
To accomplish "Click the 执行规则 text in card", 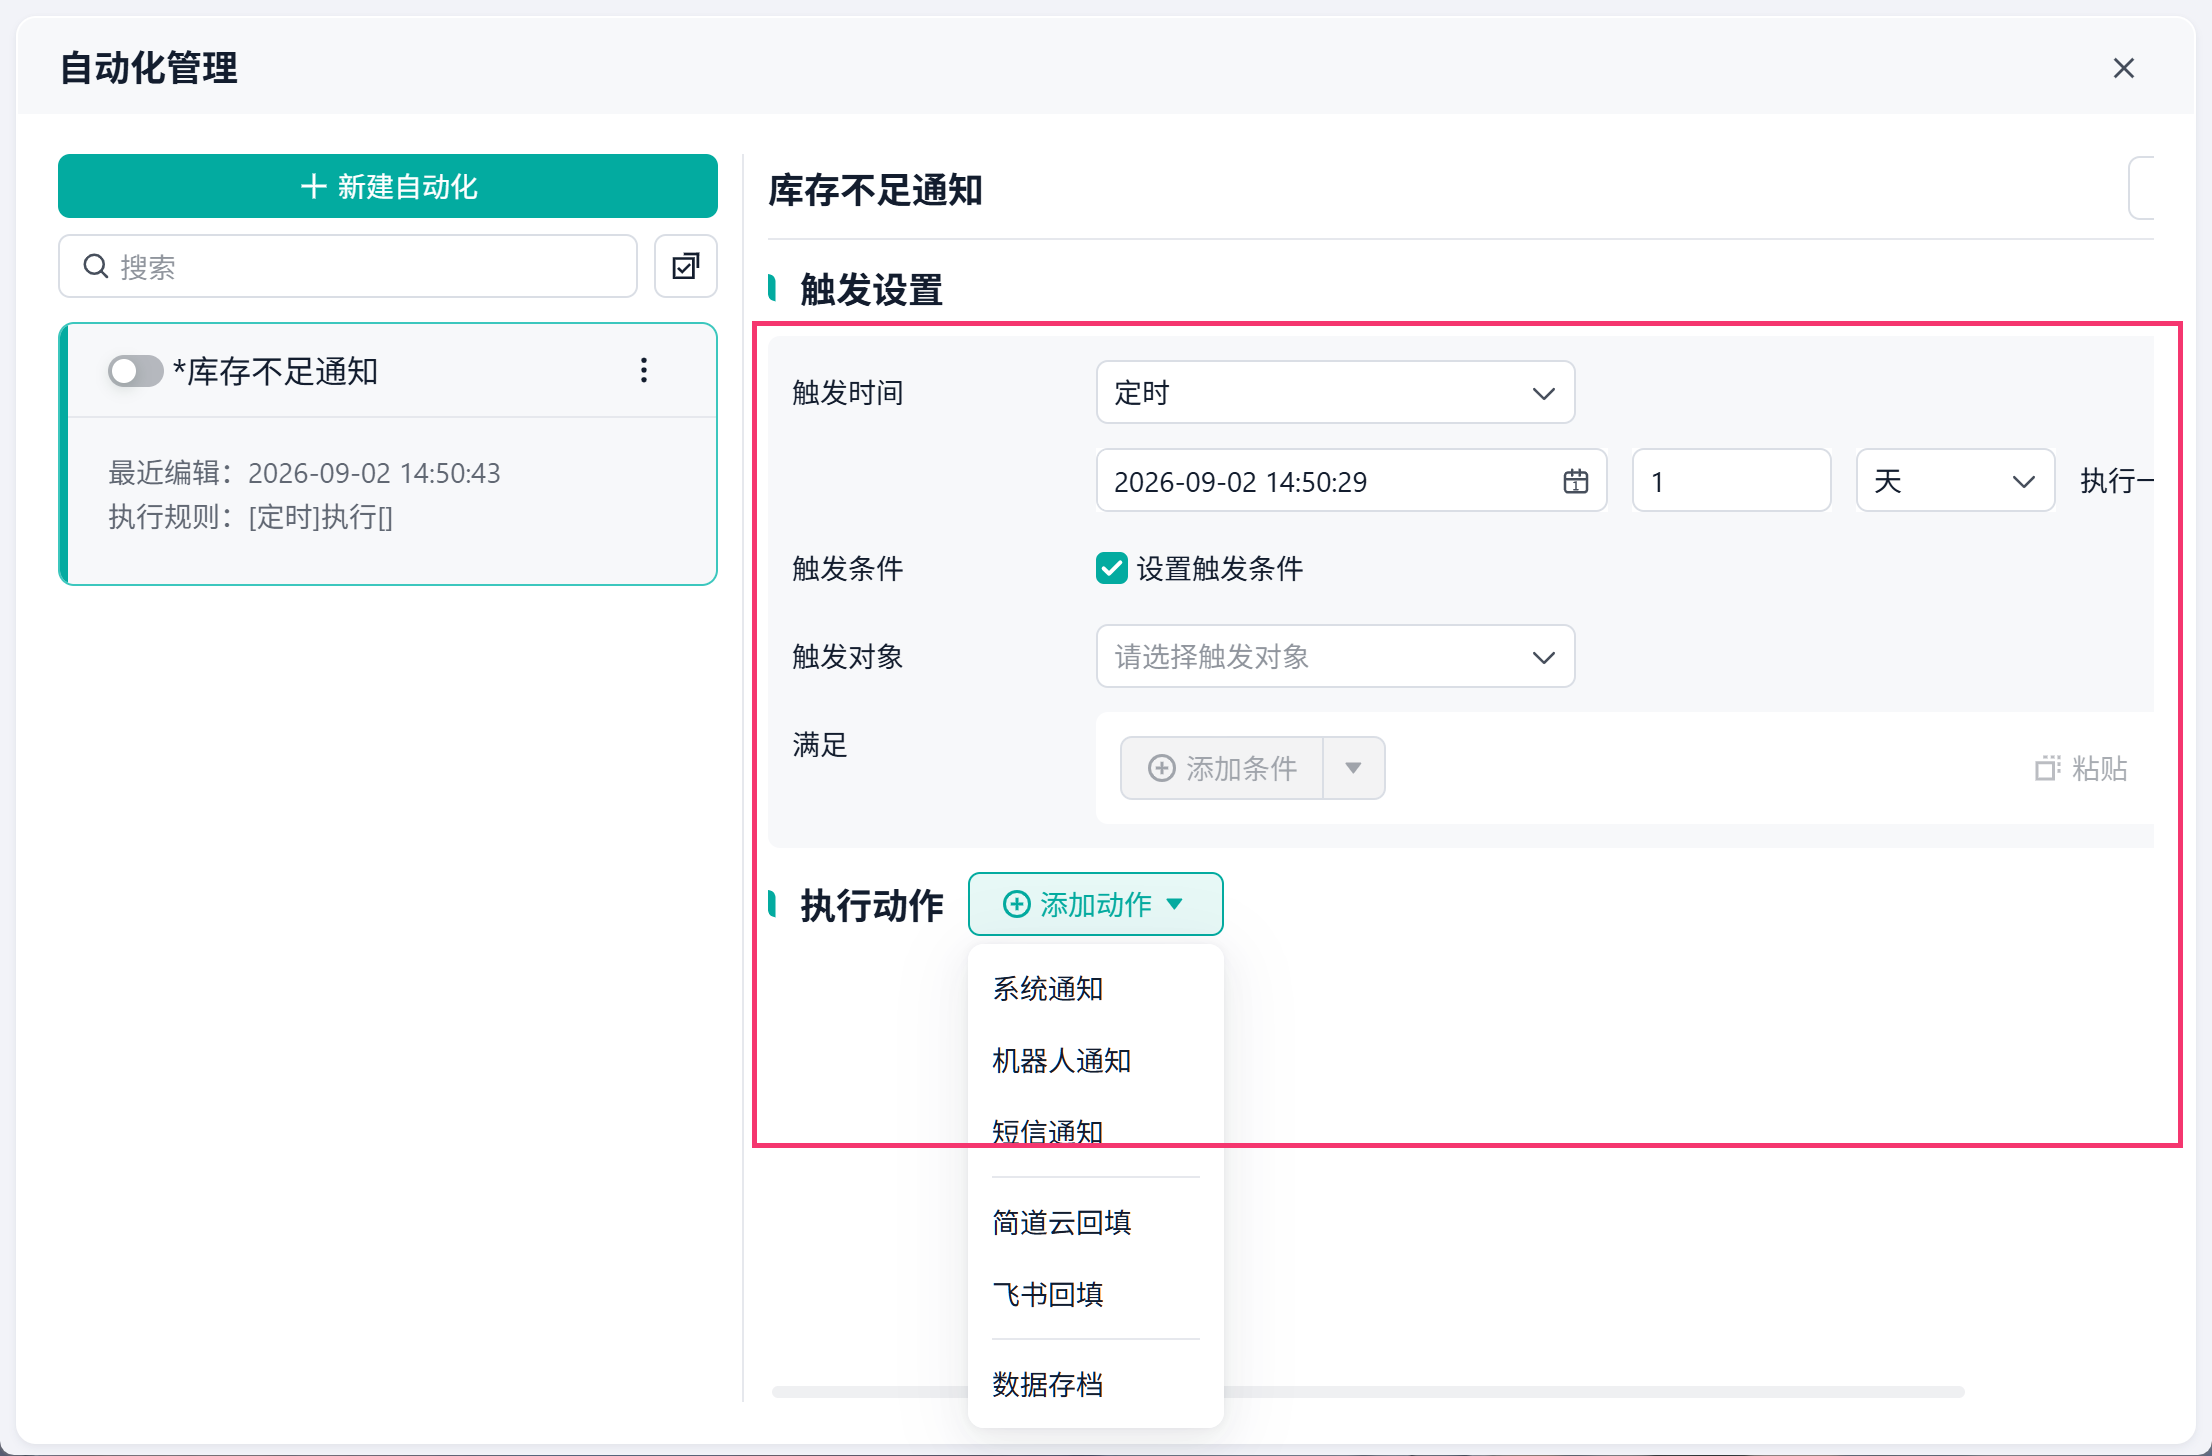I will (250, 517).
